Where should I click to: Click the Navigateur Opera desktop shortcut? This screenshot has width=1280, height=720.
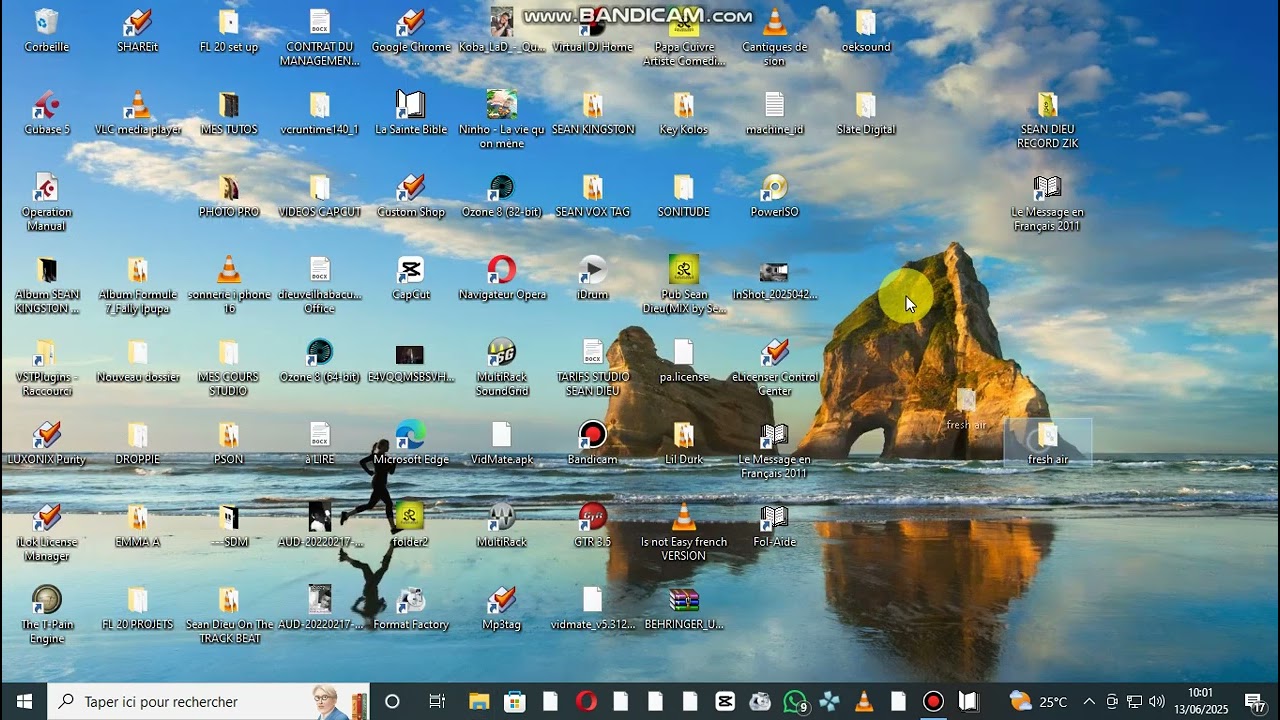(502, 278)
